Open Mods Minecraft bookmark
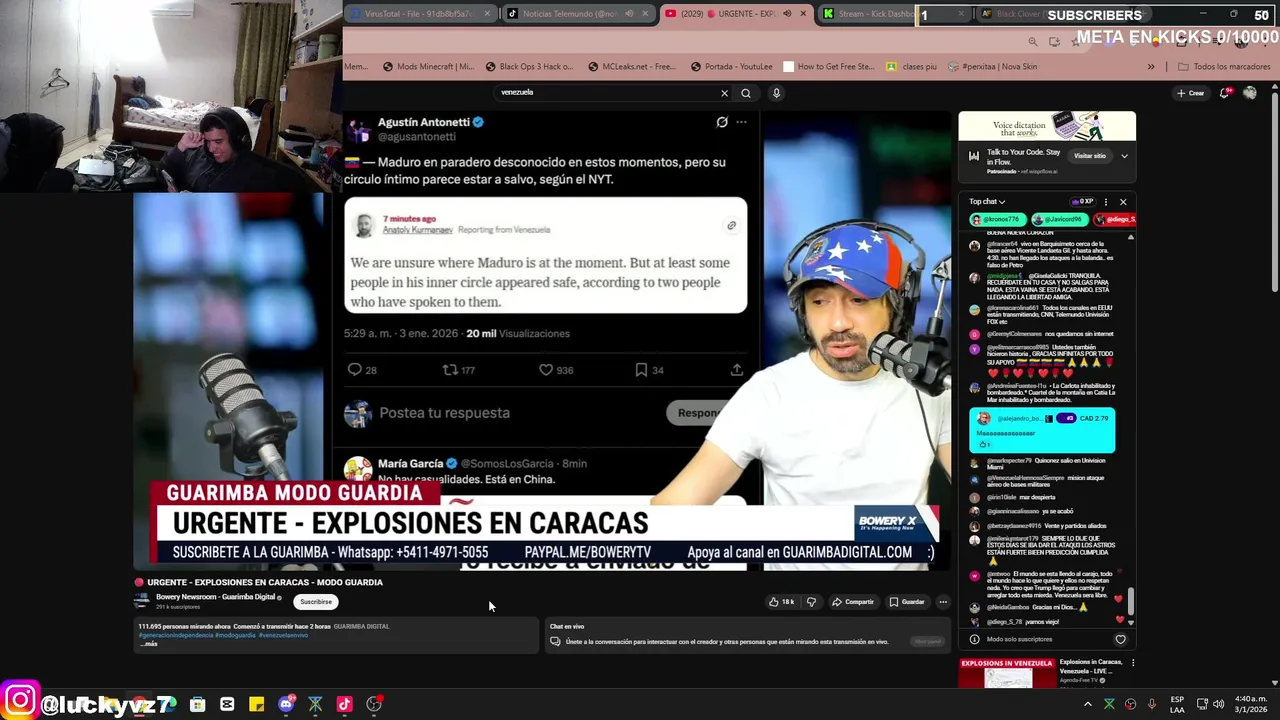 [428, 67]
